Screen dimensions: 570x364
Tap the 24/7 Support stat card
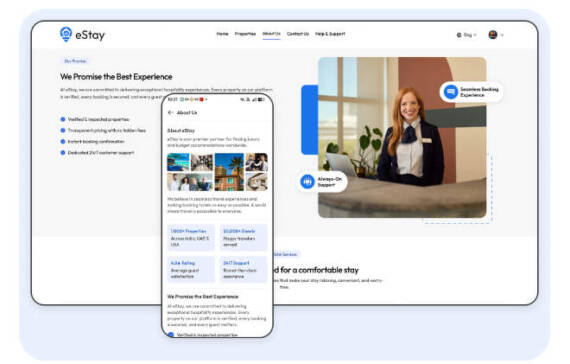pyautogui.click(x=243, y=269)
